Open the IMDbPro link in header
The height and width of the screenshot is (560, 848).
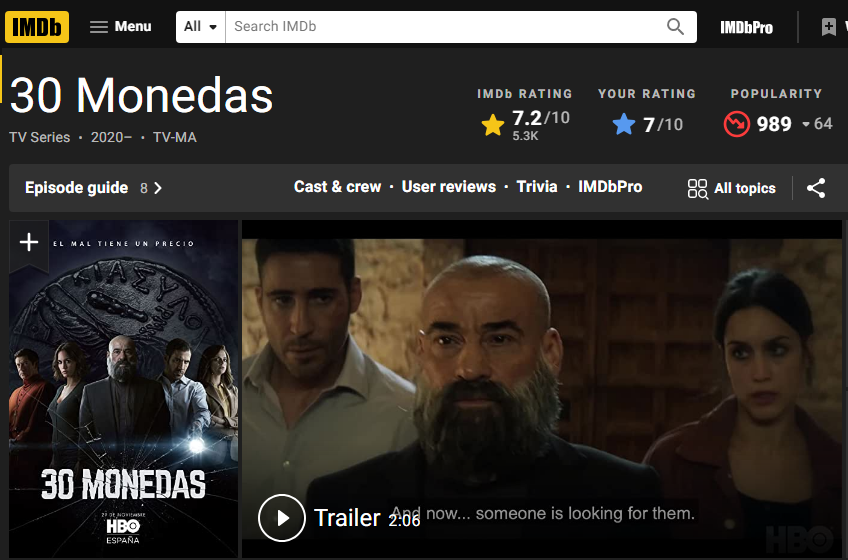(746, 28)
